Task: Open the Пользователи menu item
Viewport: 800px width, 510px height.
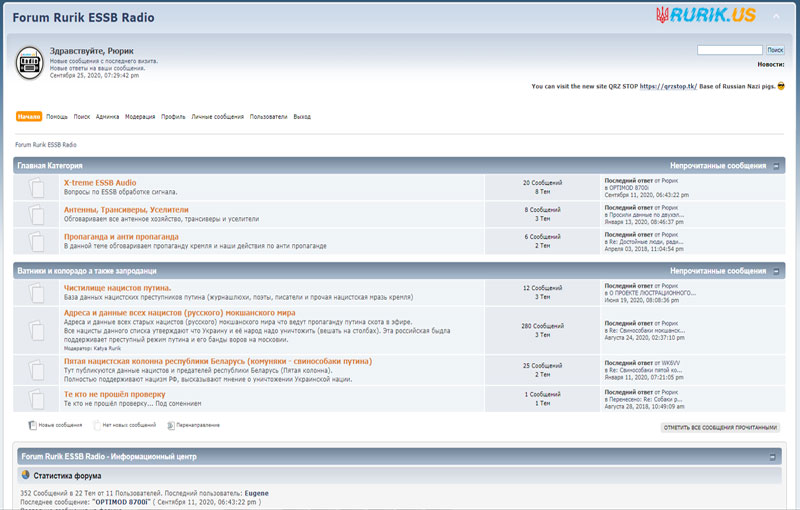Action: click(268, 117)
